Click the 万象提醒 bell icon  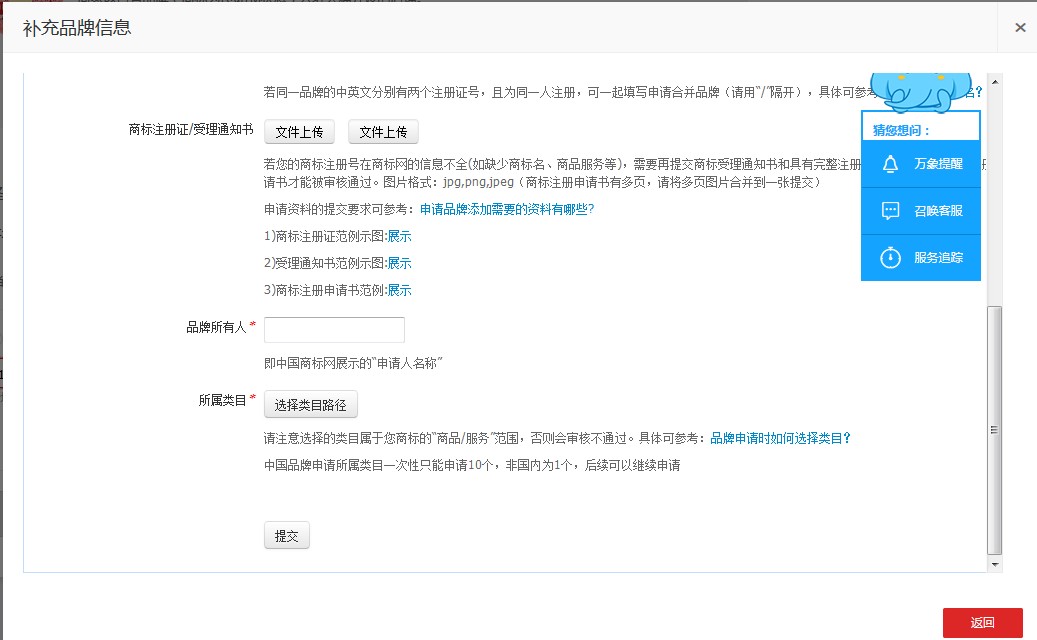click(x=890, y=164)
